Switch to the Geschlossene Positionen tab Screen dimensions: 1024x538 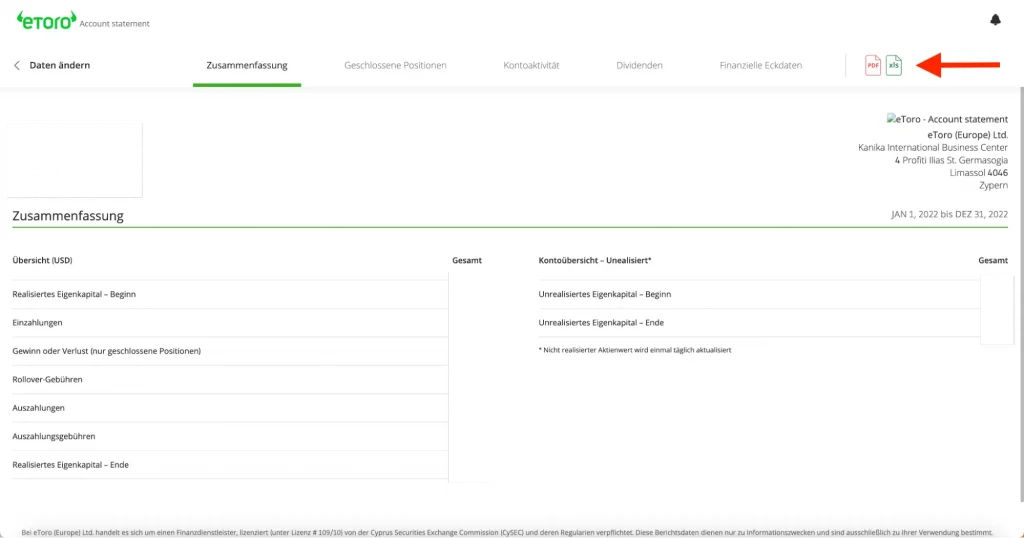pos(395,66)
